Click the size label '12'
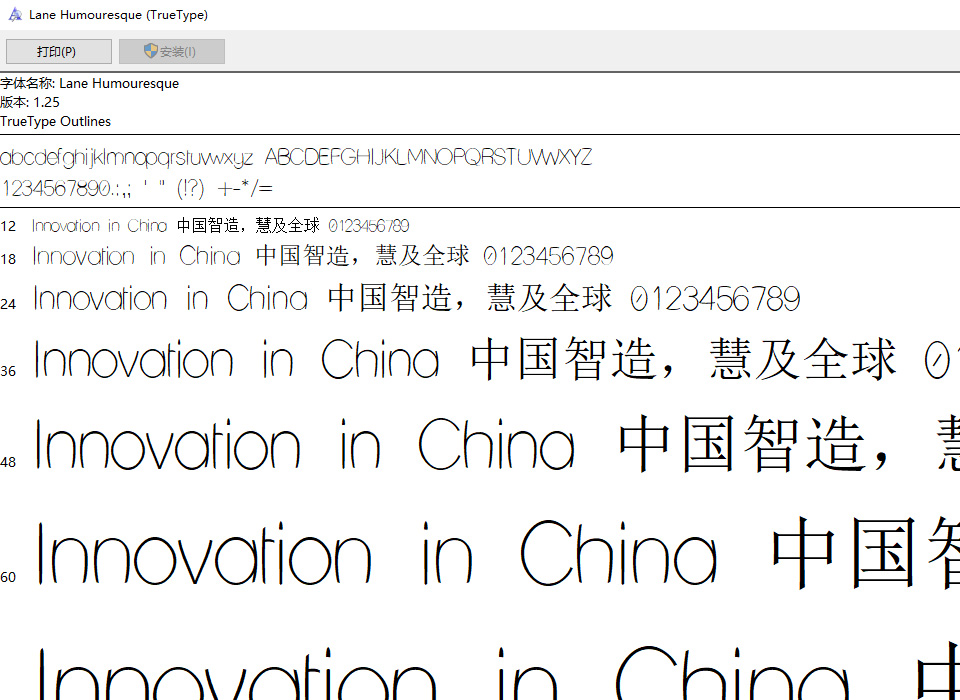 [8, 227]
